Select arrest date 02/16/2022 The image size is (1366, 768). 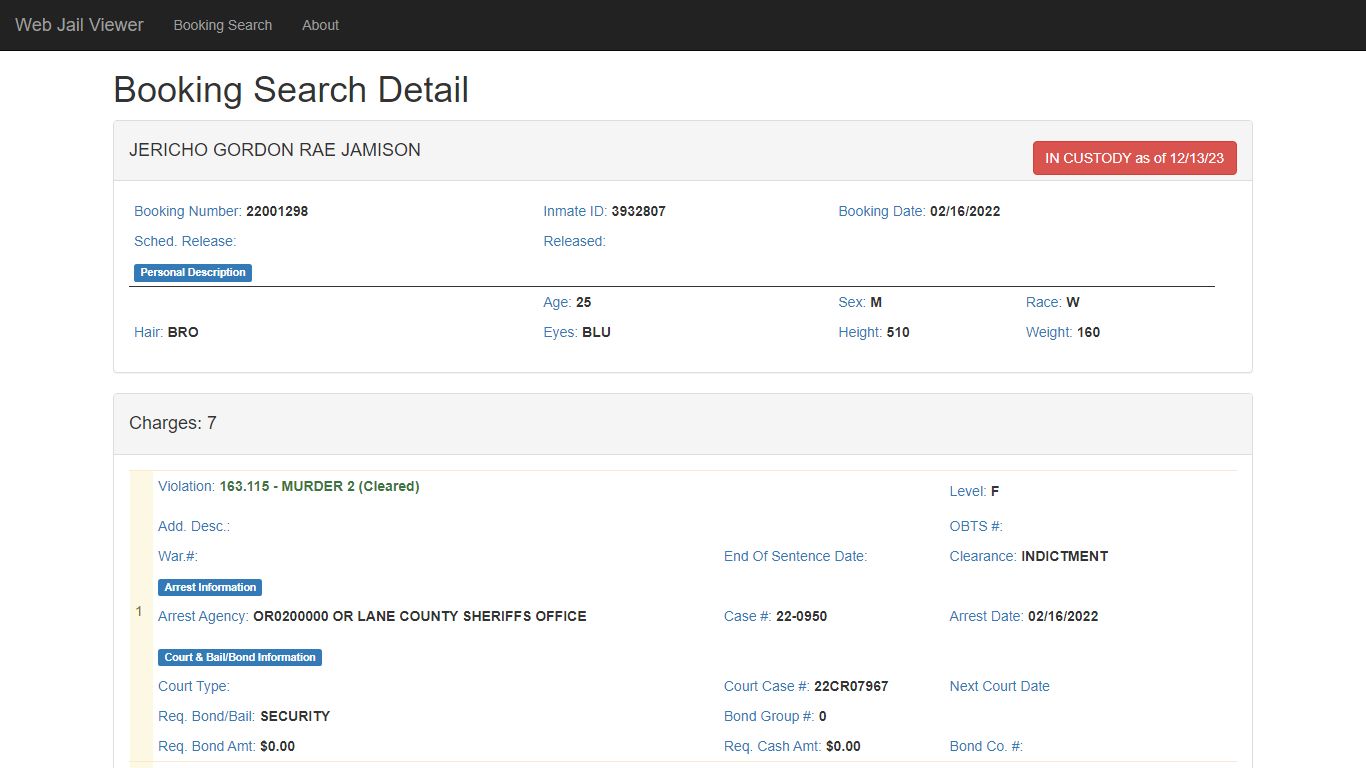[x=1063, y=616]
